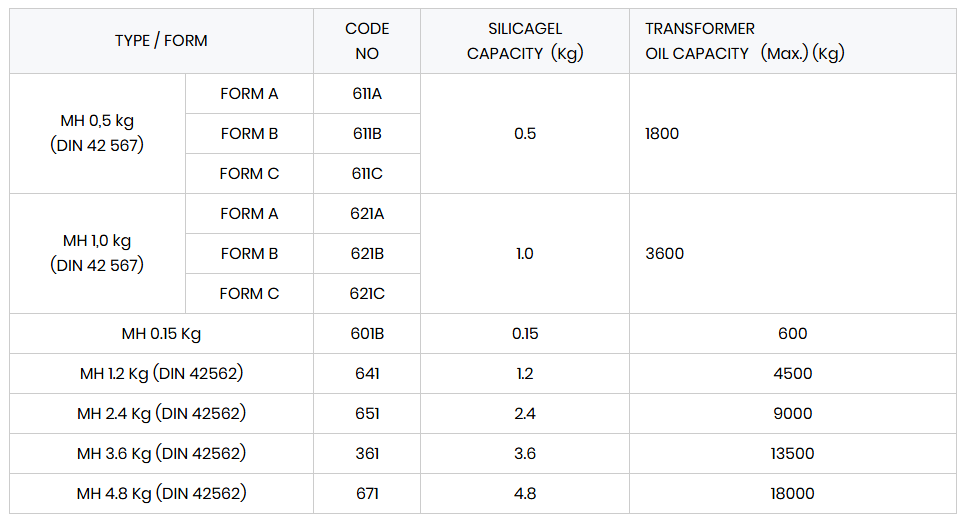
Task: Click code 611A cell
Action: click(x=367, y=93)
